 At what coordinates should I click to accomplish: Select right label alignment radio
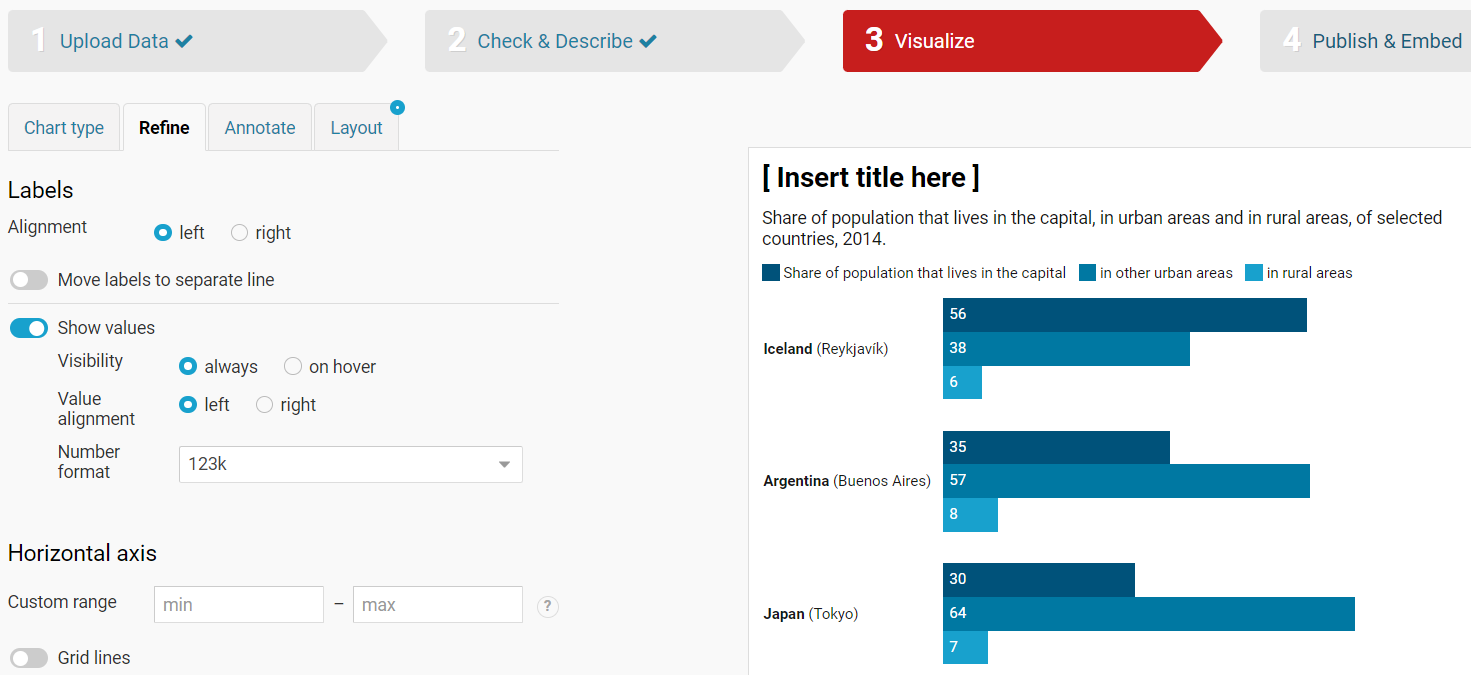tap(240, 233)
